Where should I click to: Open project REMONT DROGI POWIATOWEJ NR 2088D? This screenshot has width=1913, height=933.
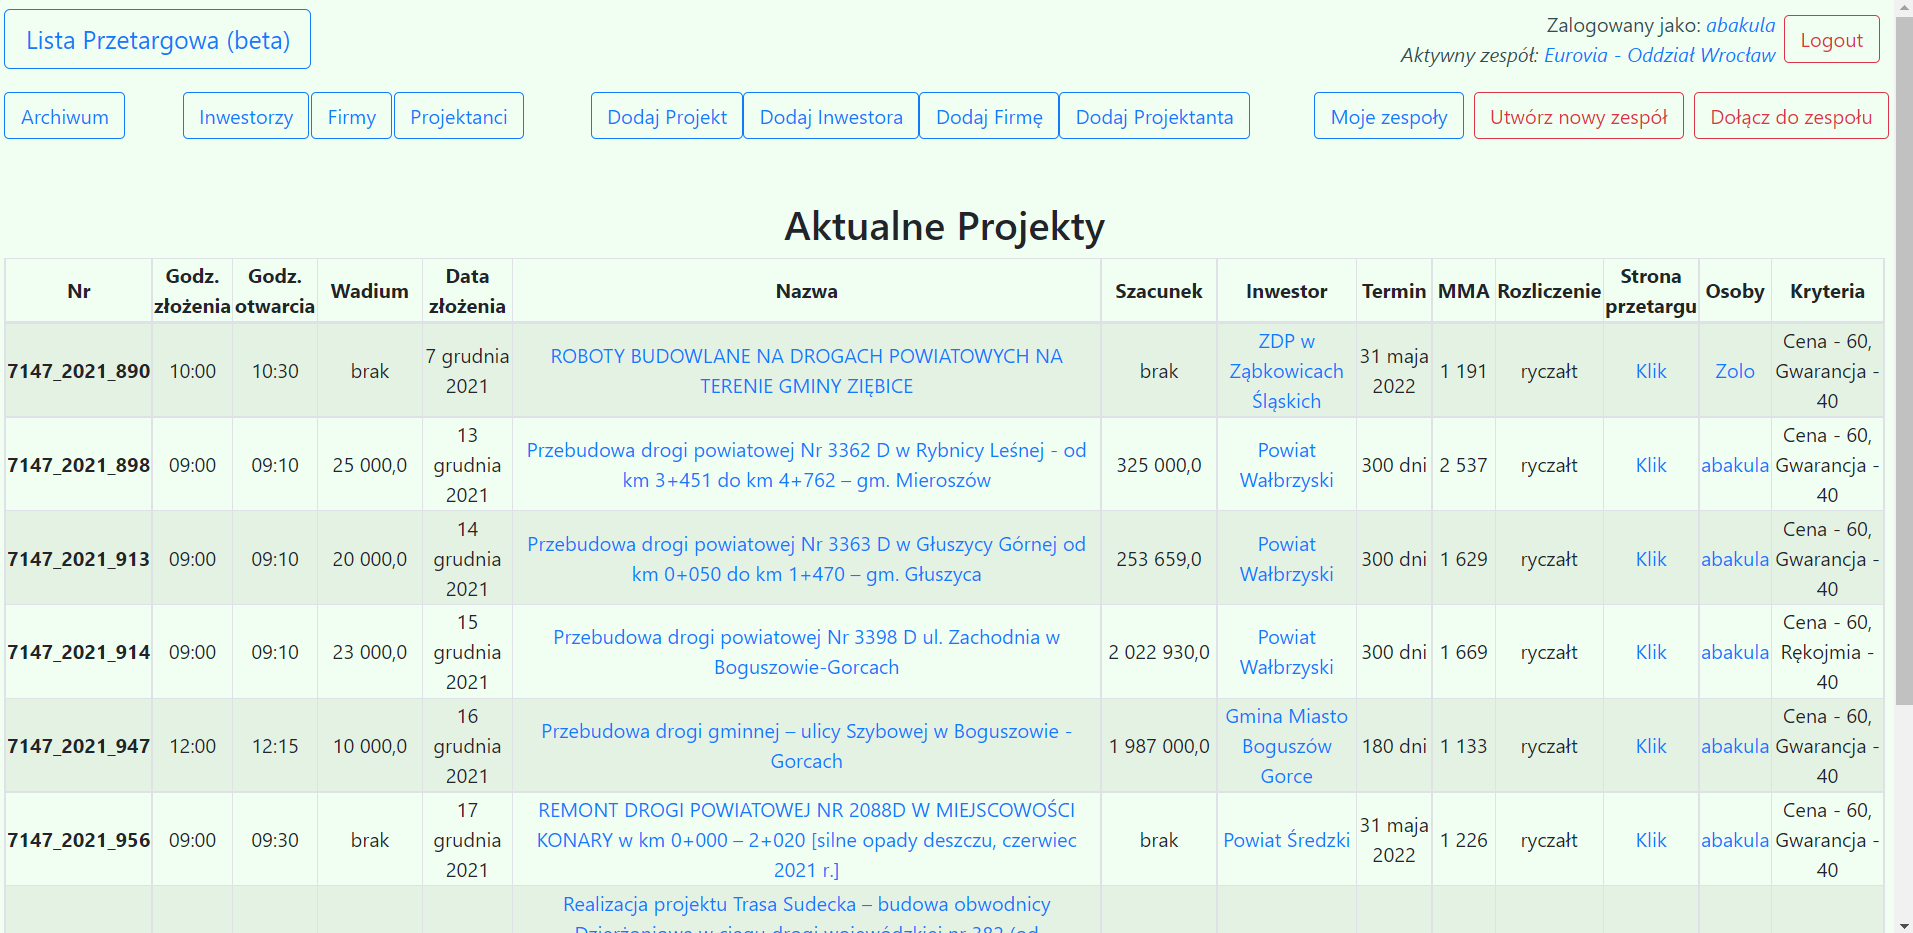(x=806, y=840)
